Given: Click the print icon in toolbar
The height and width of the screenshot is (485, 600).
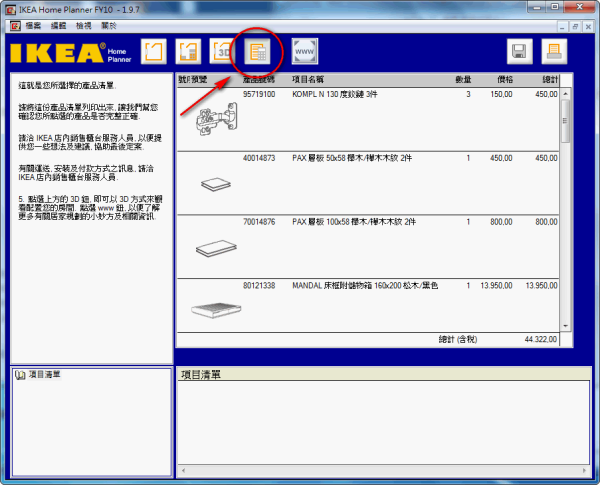Looking at the screenshot, I should point(554,52).
